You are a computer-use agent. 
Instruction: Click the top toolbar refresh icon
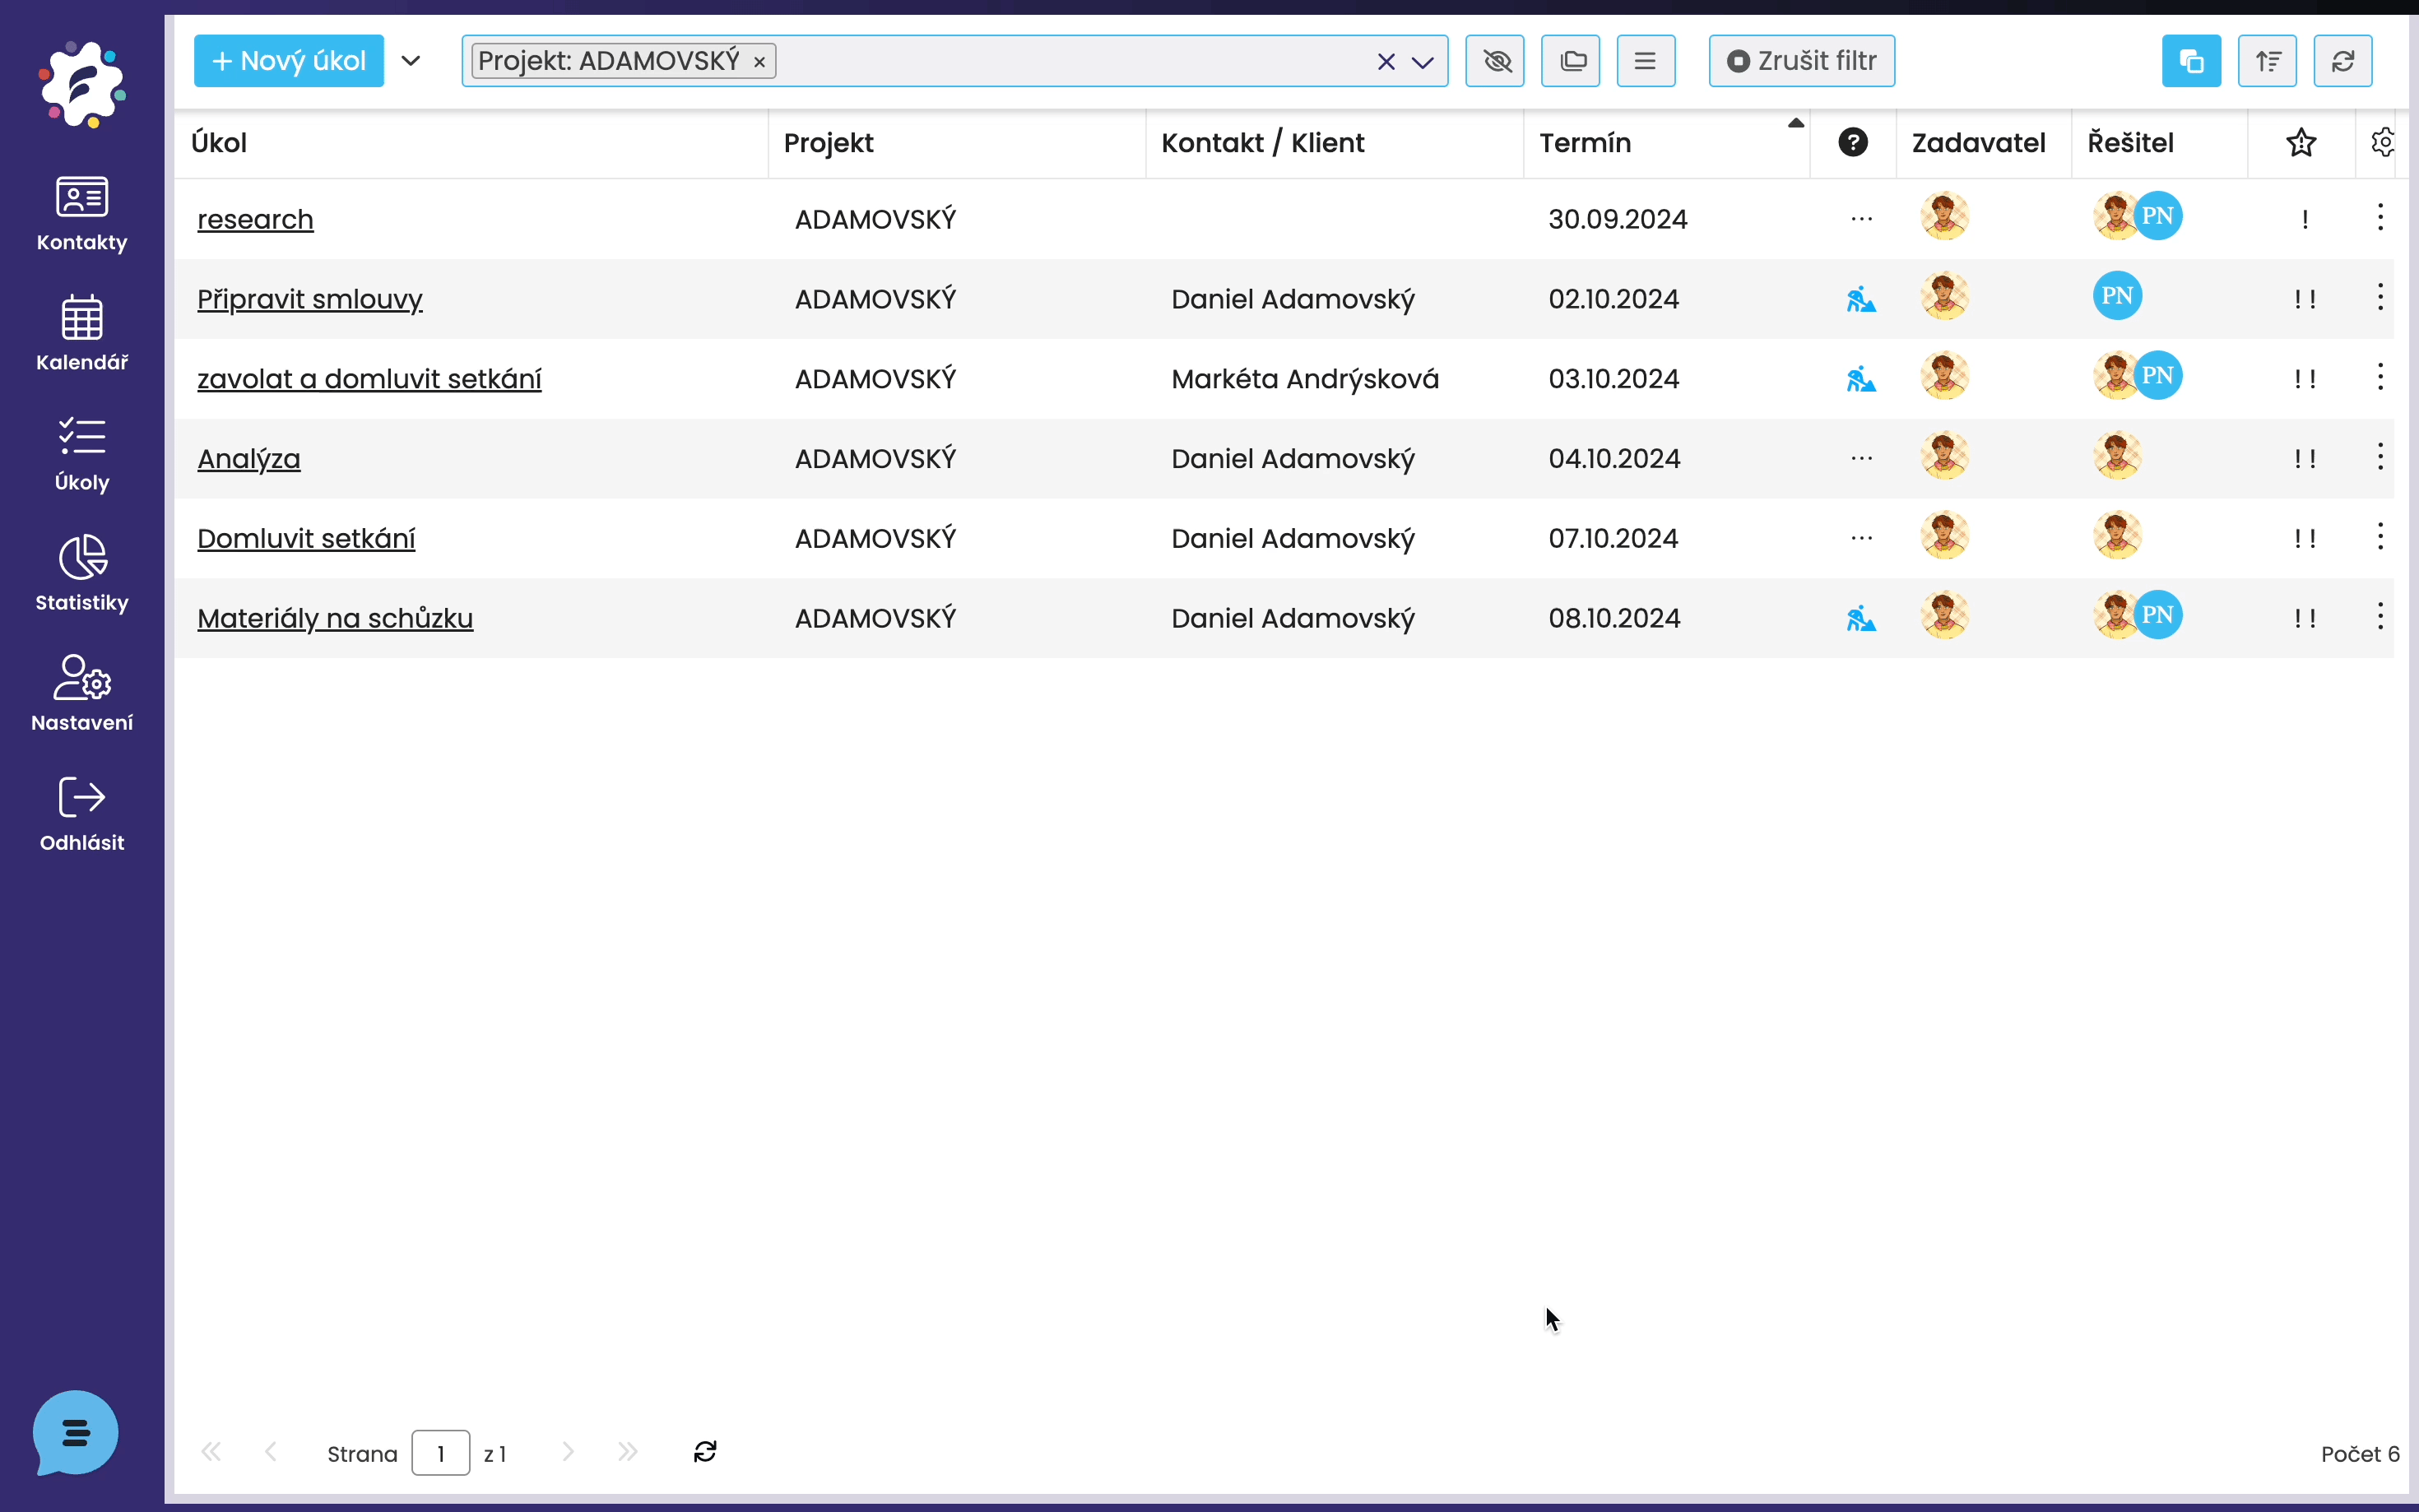[2343, 61]
